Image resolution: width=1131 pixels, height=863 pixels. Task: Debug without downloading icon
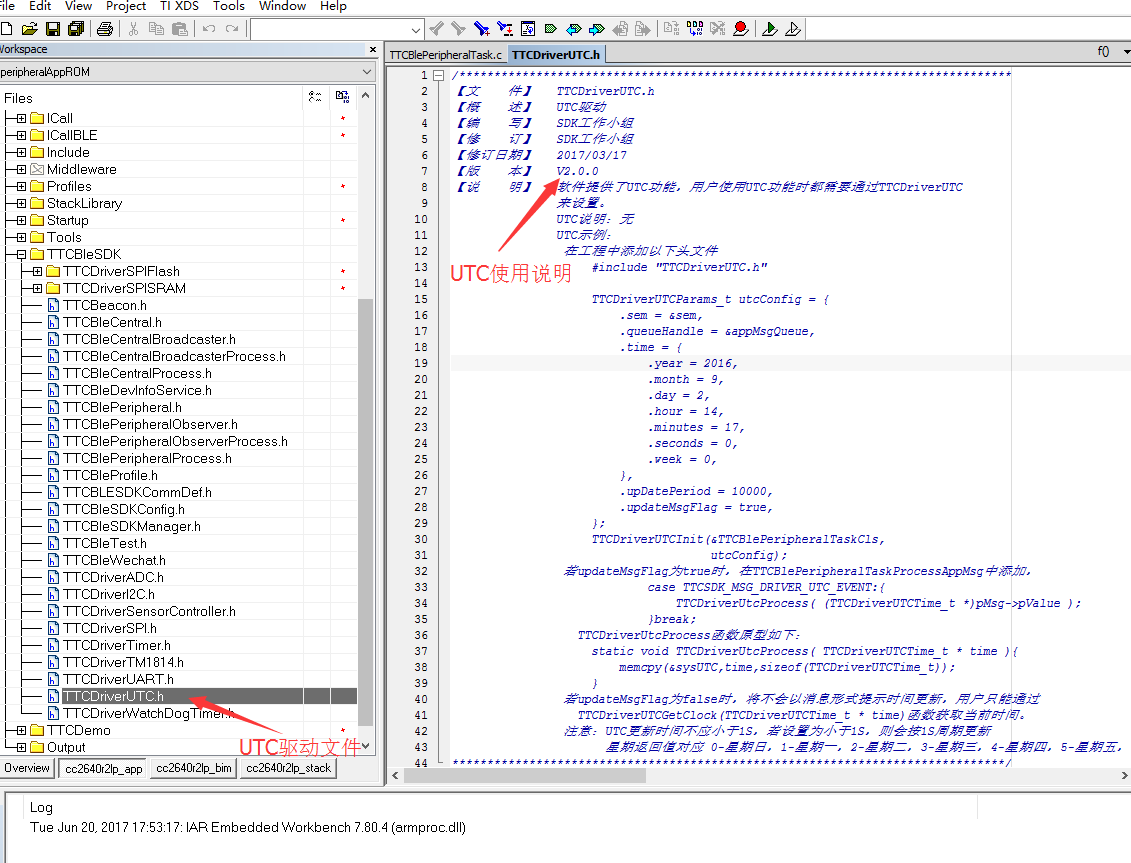tap(793, 29)
